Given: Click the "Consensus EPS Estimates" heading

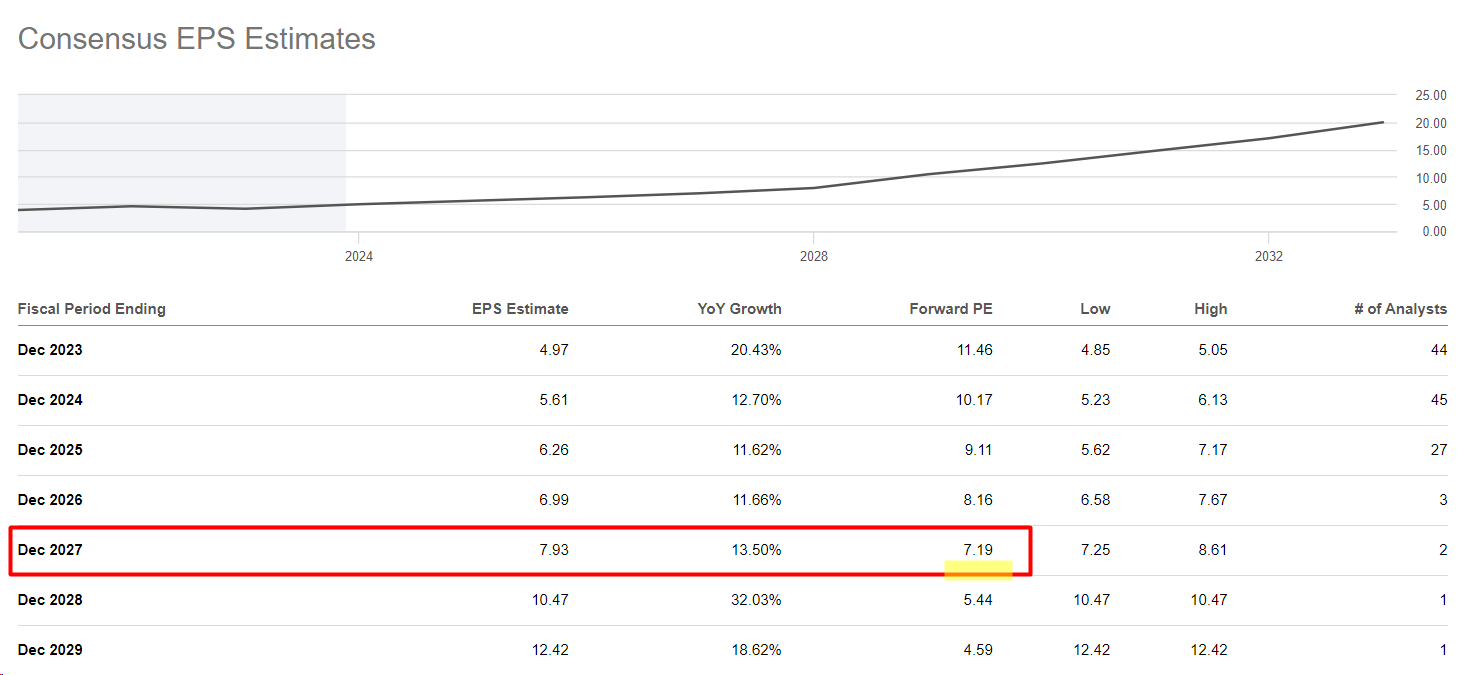Looking at the screenshot, I should tap(197, 39).
